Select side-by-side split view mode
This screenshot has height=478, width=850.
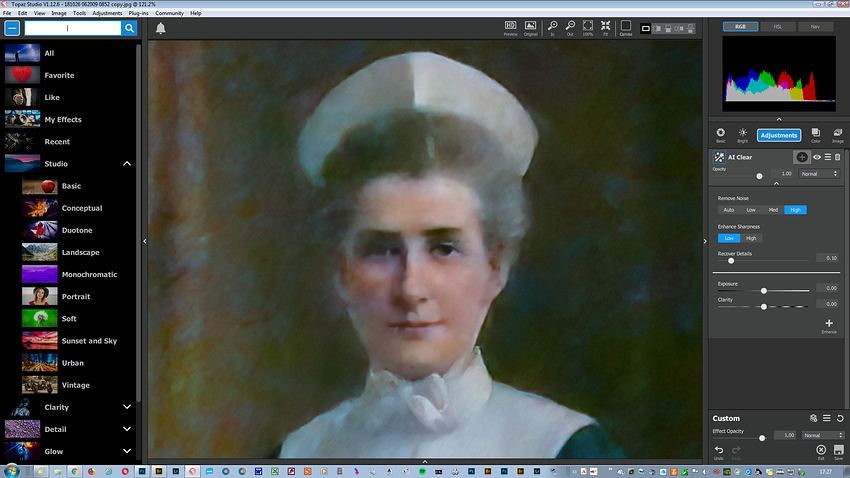(x=656, y=28)
